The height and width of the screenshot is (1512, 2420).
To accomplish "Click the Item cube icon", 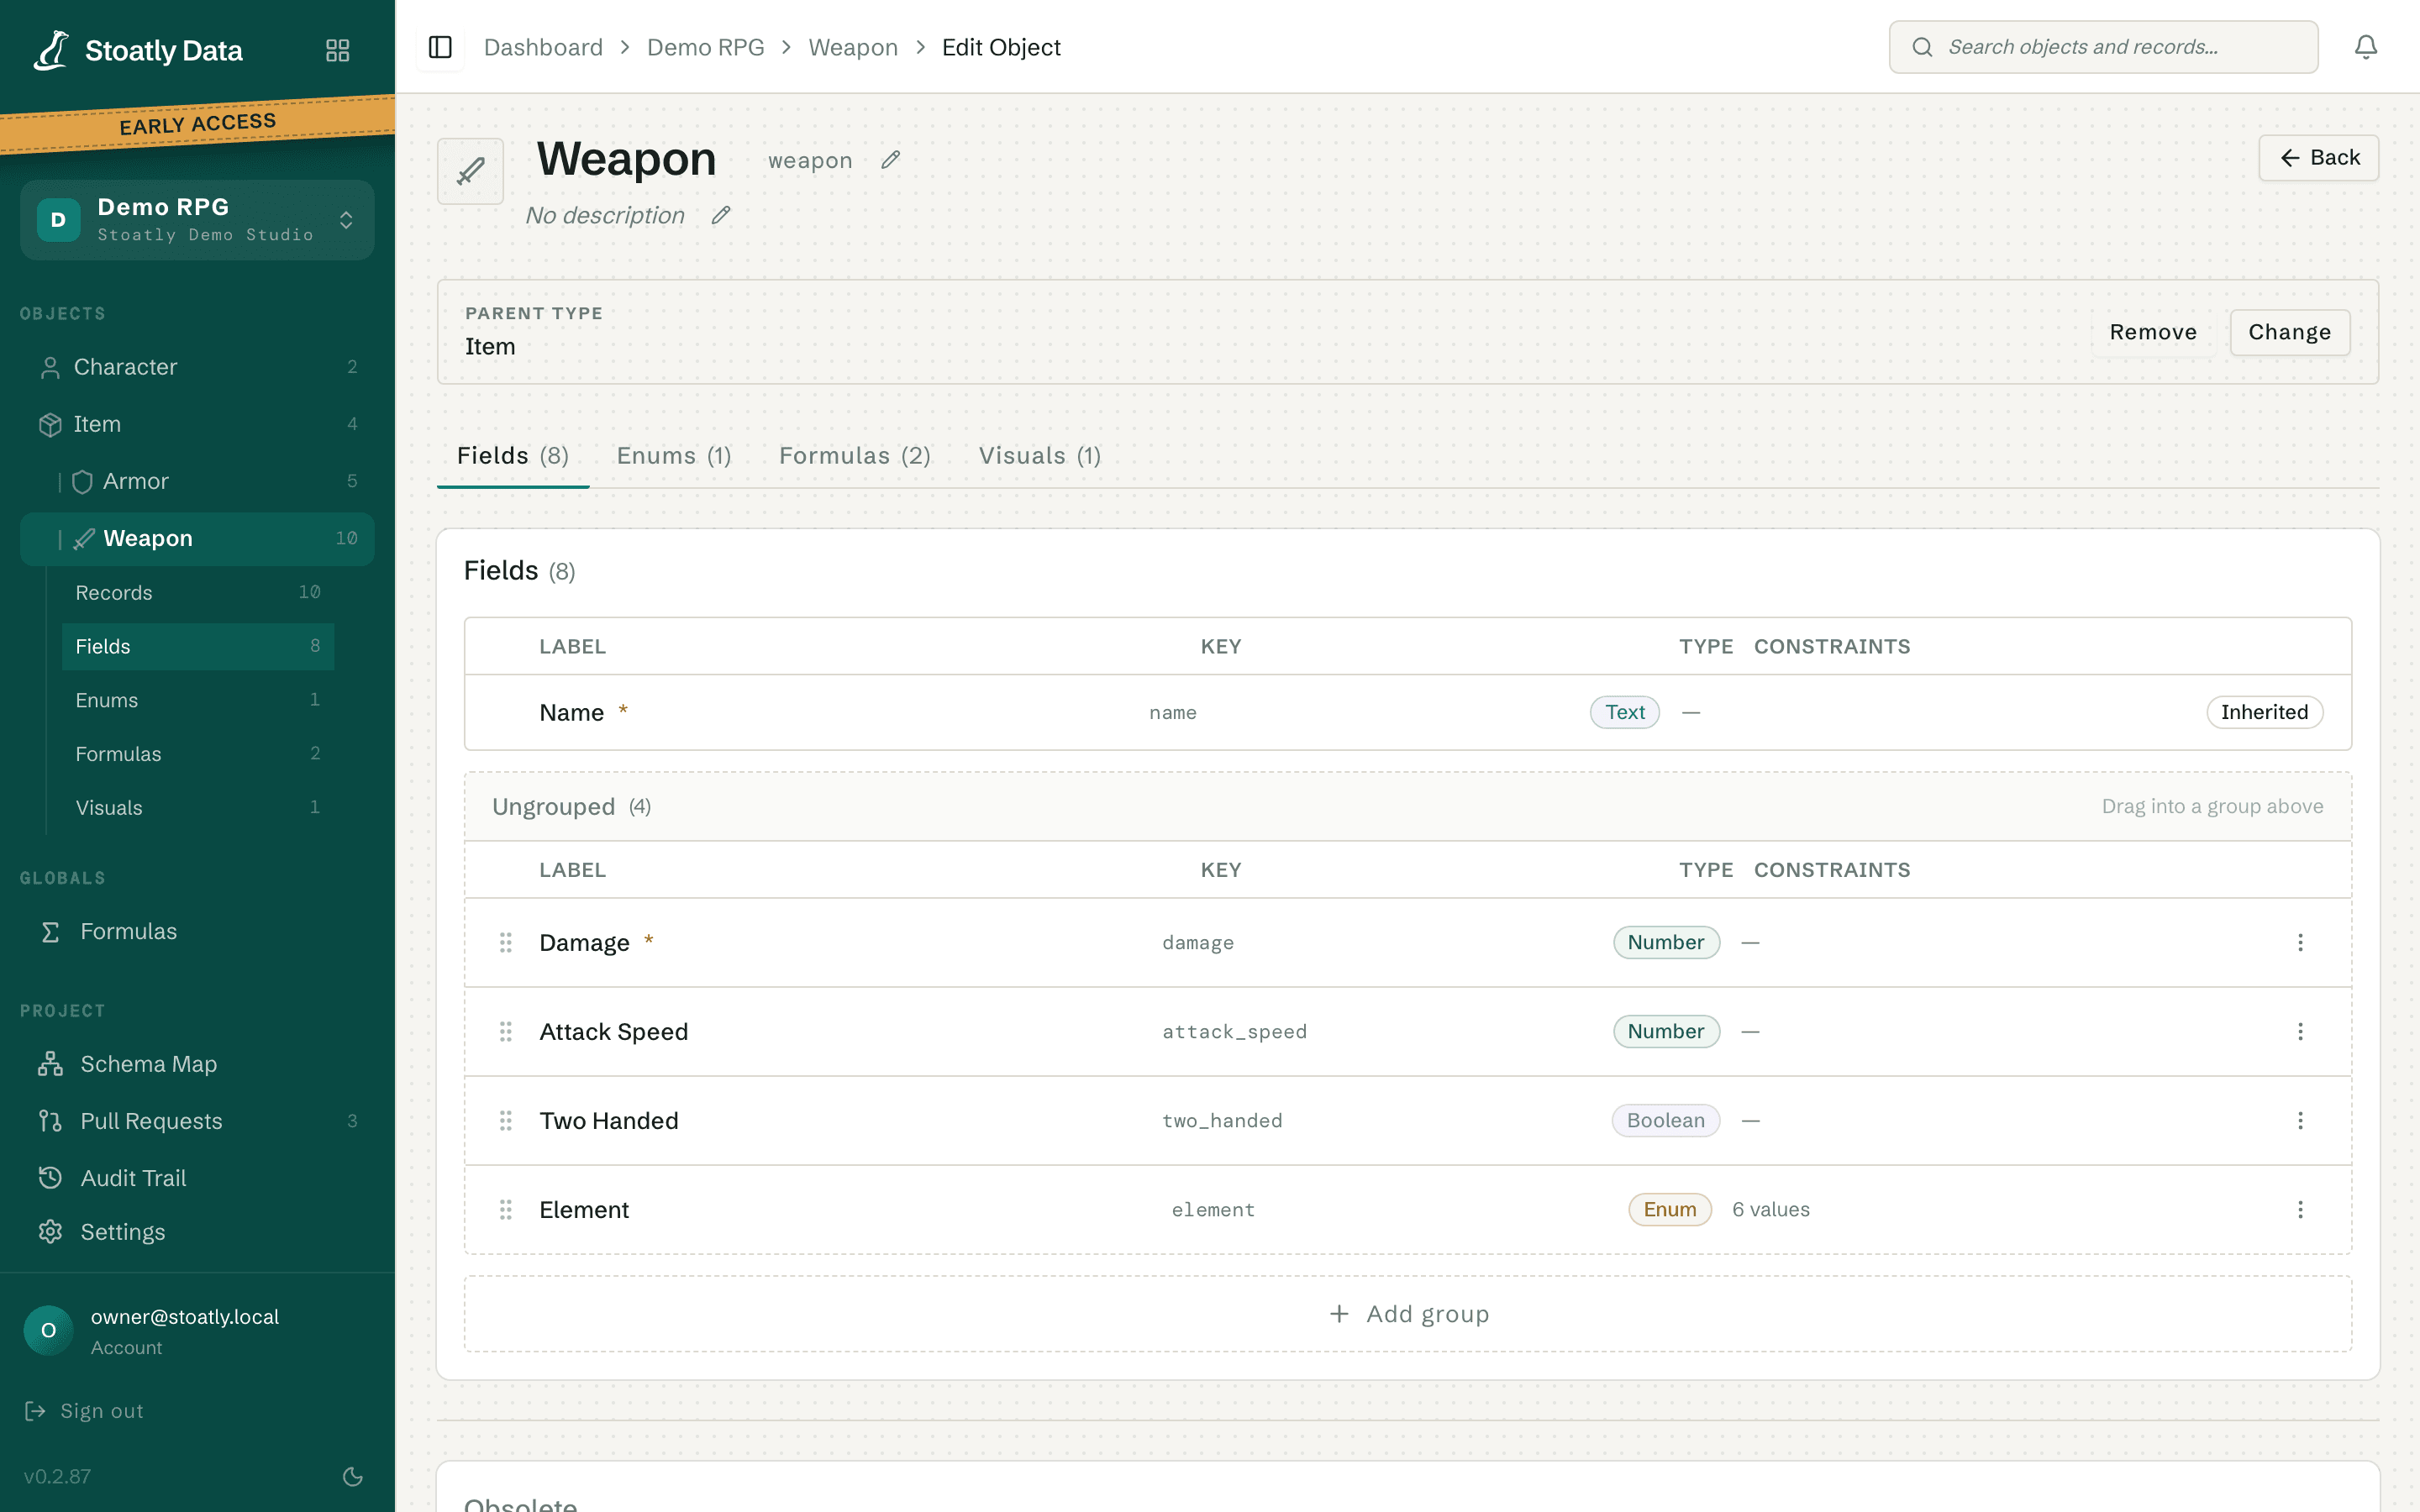I will point(50,424).
